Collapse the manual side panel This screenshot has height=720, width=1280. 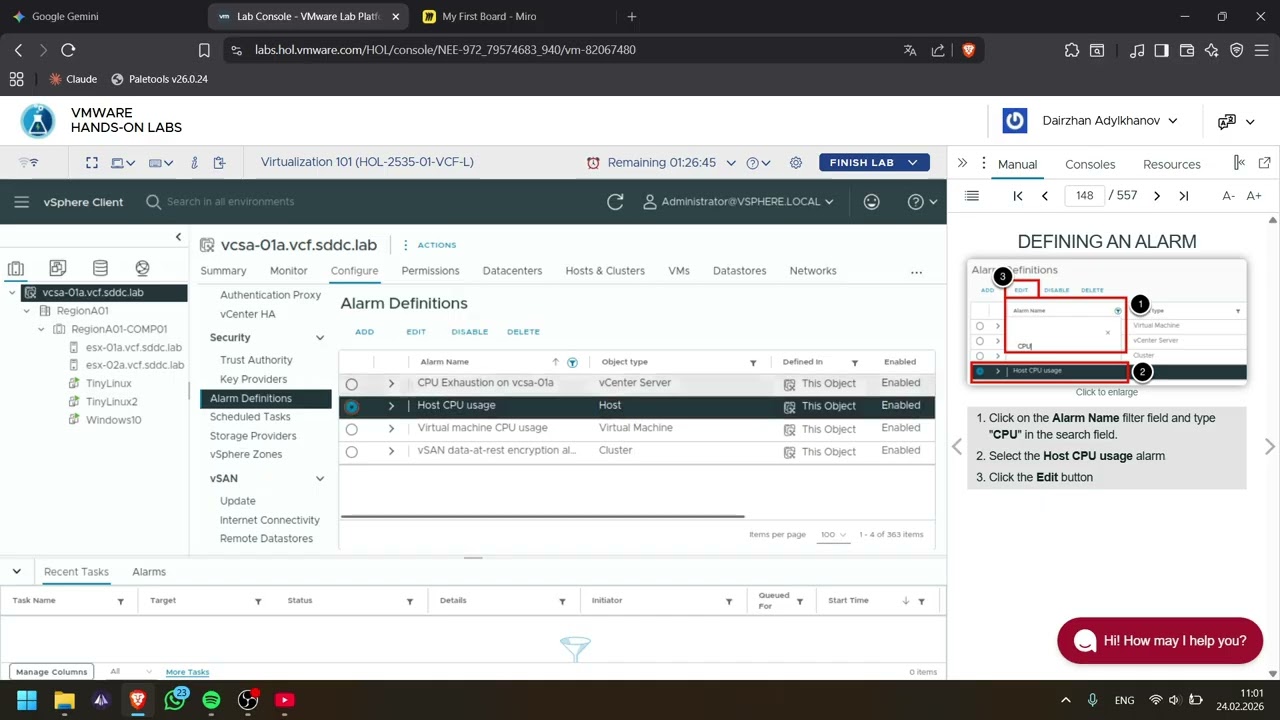click(962, 163)
